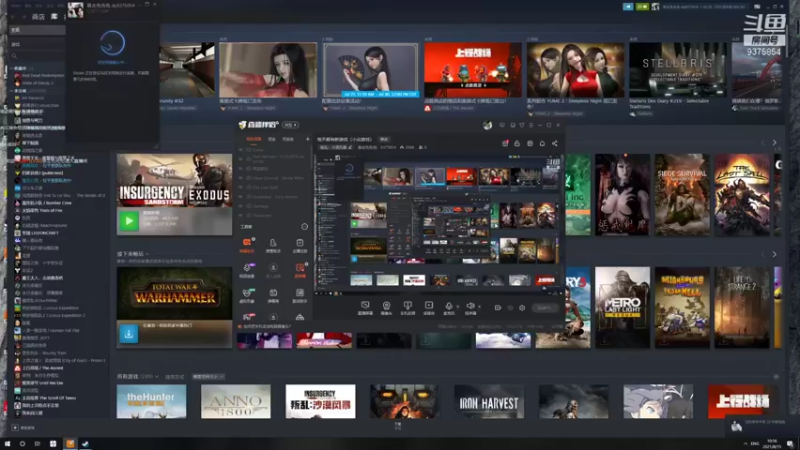Click the camera source icon in the bottom toolbar

[386, 306]
